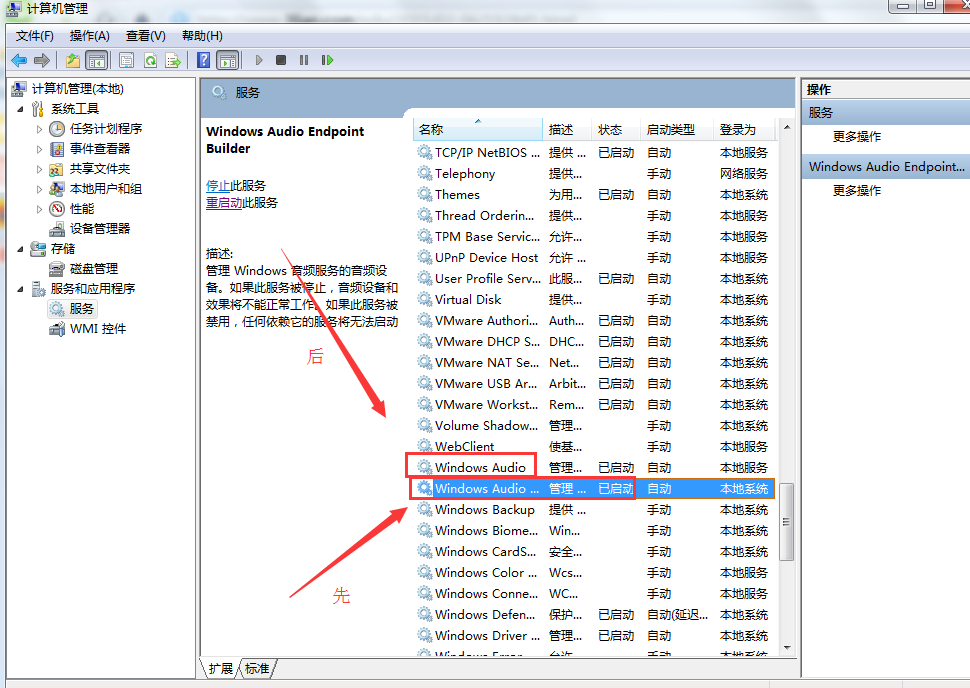Click the Forward arrow toolbar icon
Viewport: 970px width, 688px height.
[42, 60]
